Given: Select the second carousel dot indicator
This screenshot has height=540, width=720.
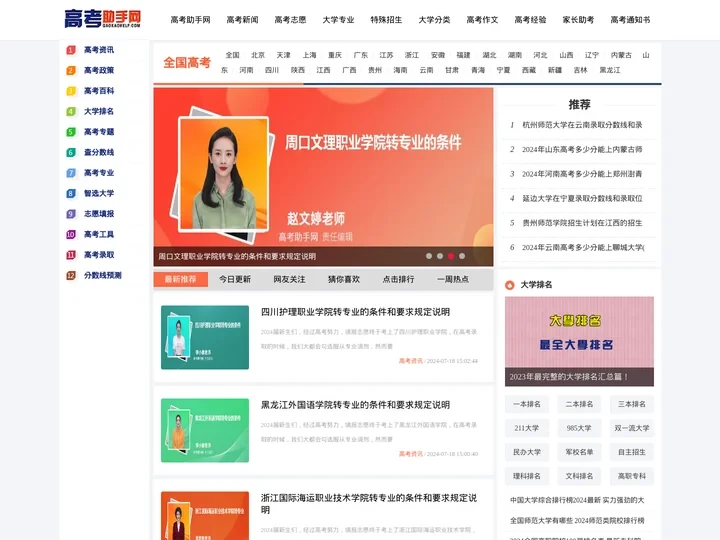Looking at the screenshot, I should pyautogui.click(x=440, y=256).
